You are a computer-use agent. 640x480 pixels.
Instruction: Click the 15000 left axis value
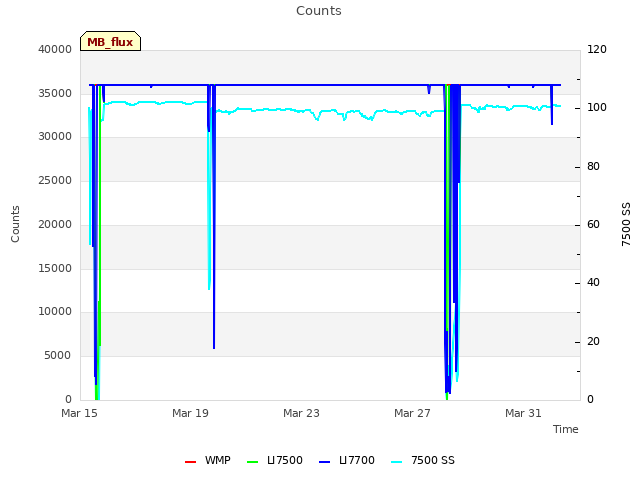click(x=55, y=268)
